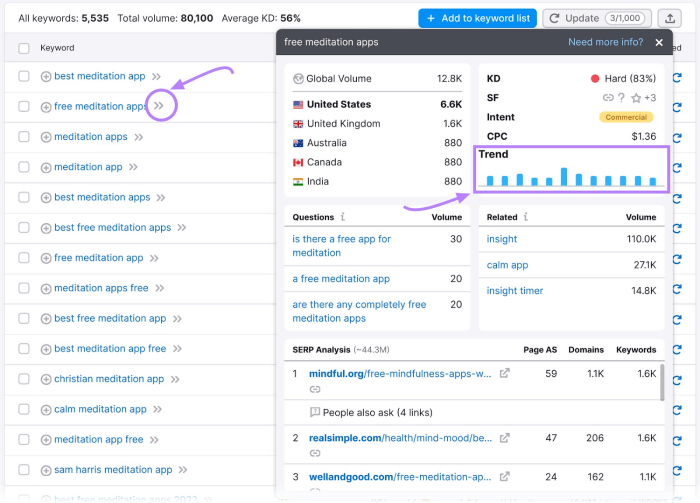Click the tallest bar in Trend chart
700x503 pixels.
564,177
